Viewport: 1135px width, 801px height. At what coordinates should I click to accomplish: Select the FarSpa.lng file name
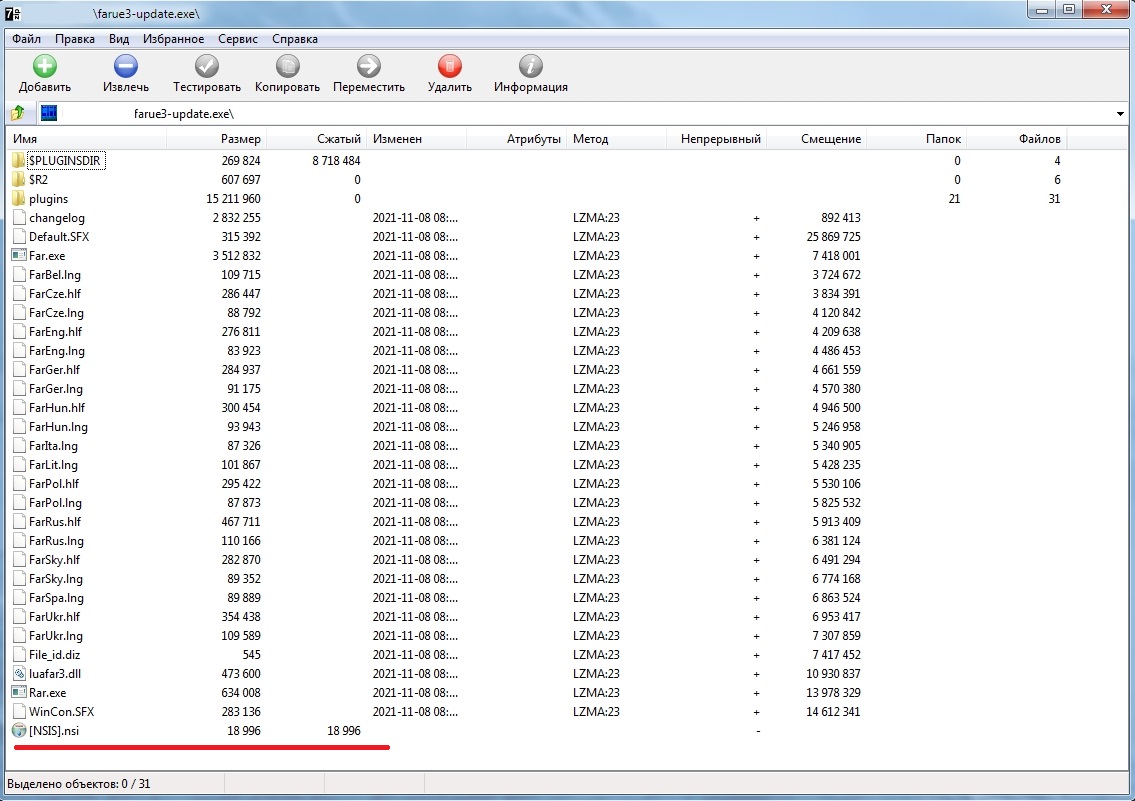pos(56,598)
